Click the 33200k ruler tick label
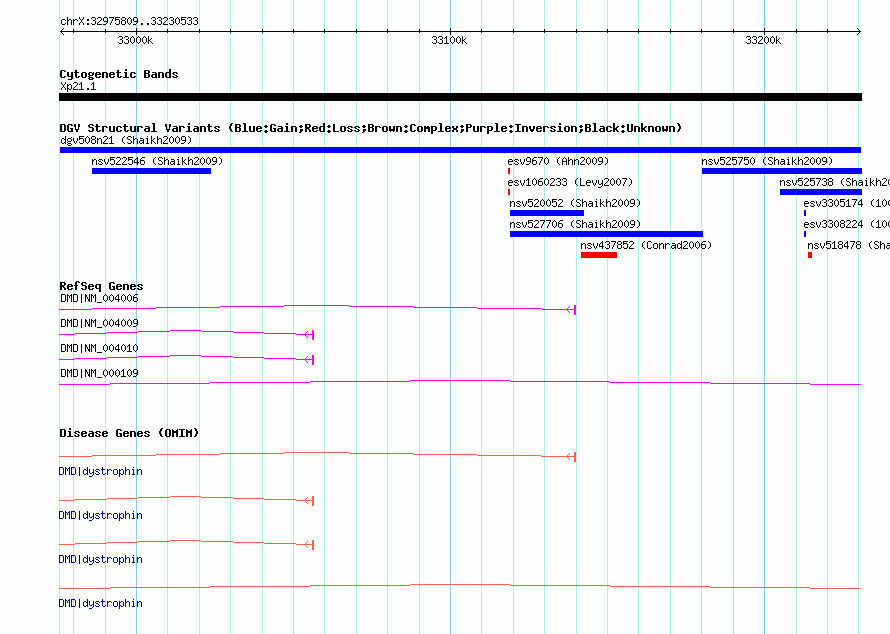This screenshot has height=634, width=890. (x=763, y=40)
